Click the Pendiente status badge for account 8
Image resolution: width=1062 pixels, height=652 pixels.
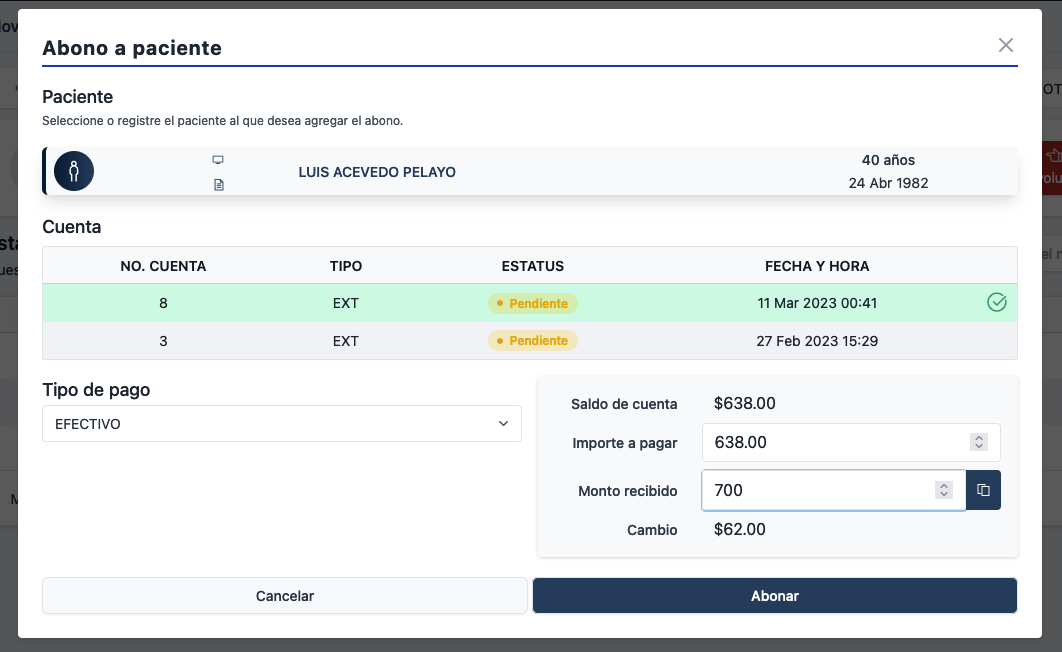533,303
